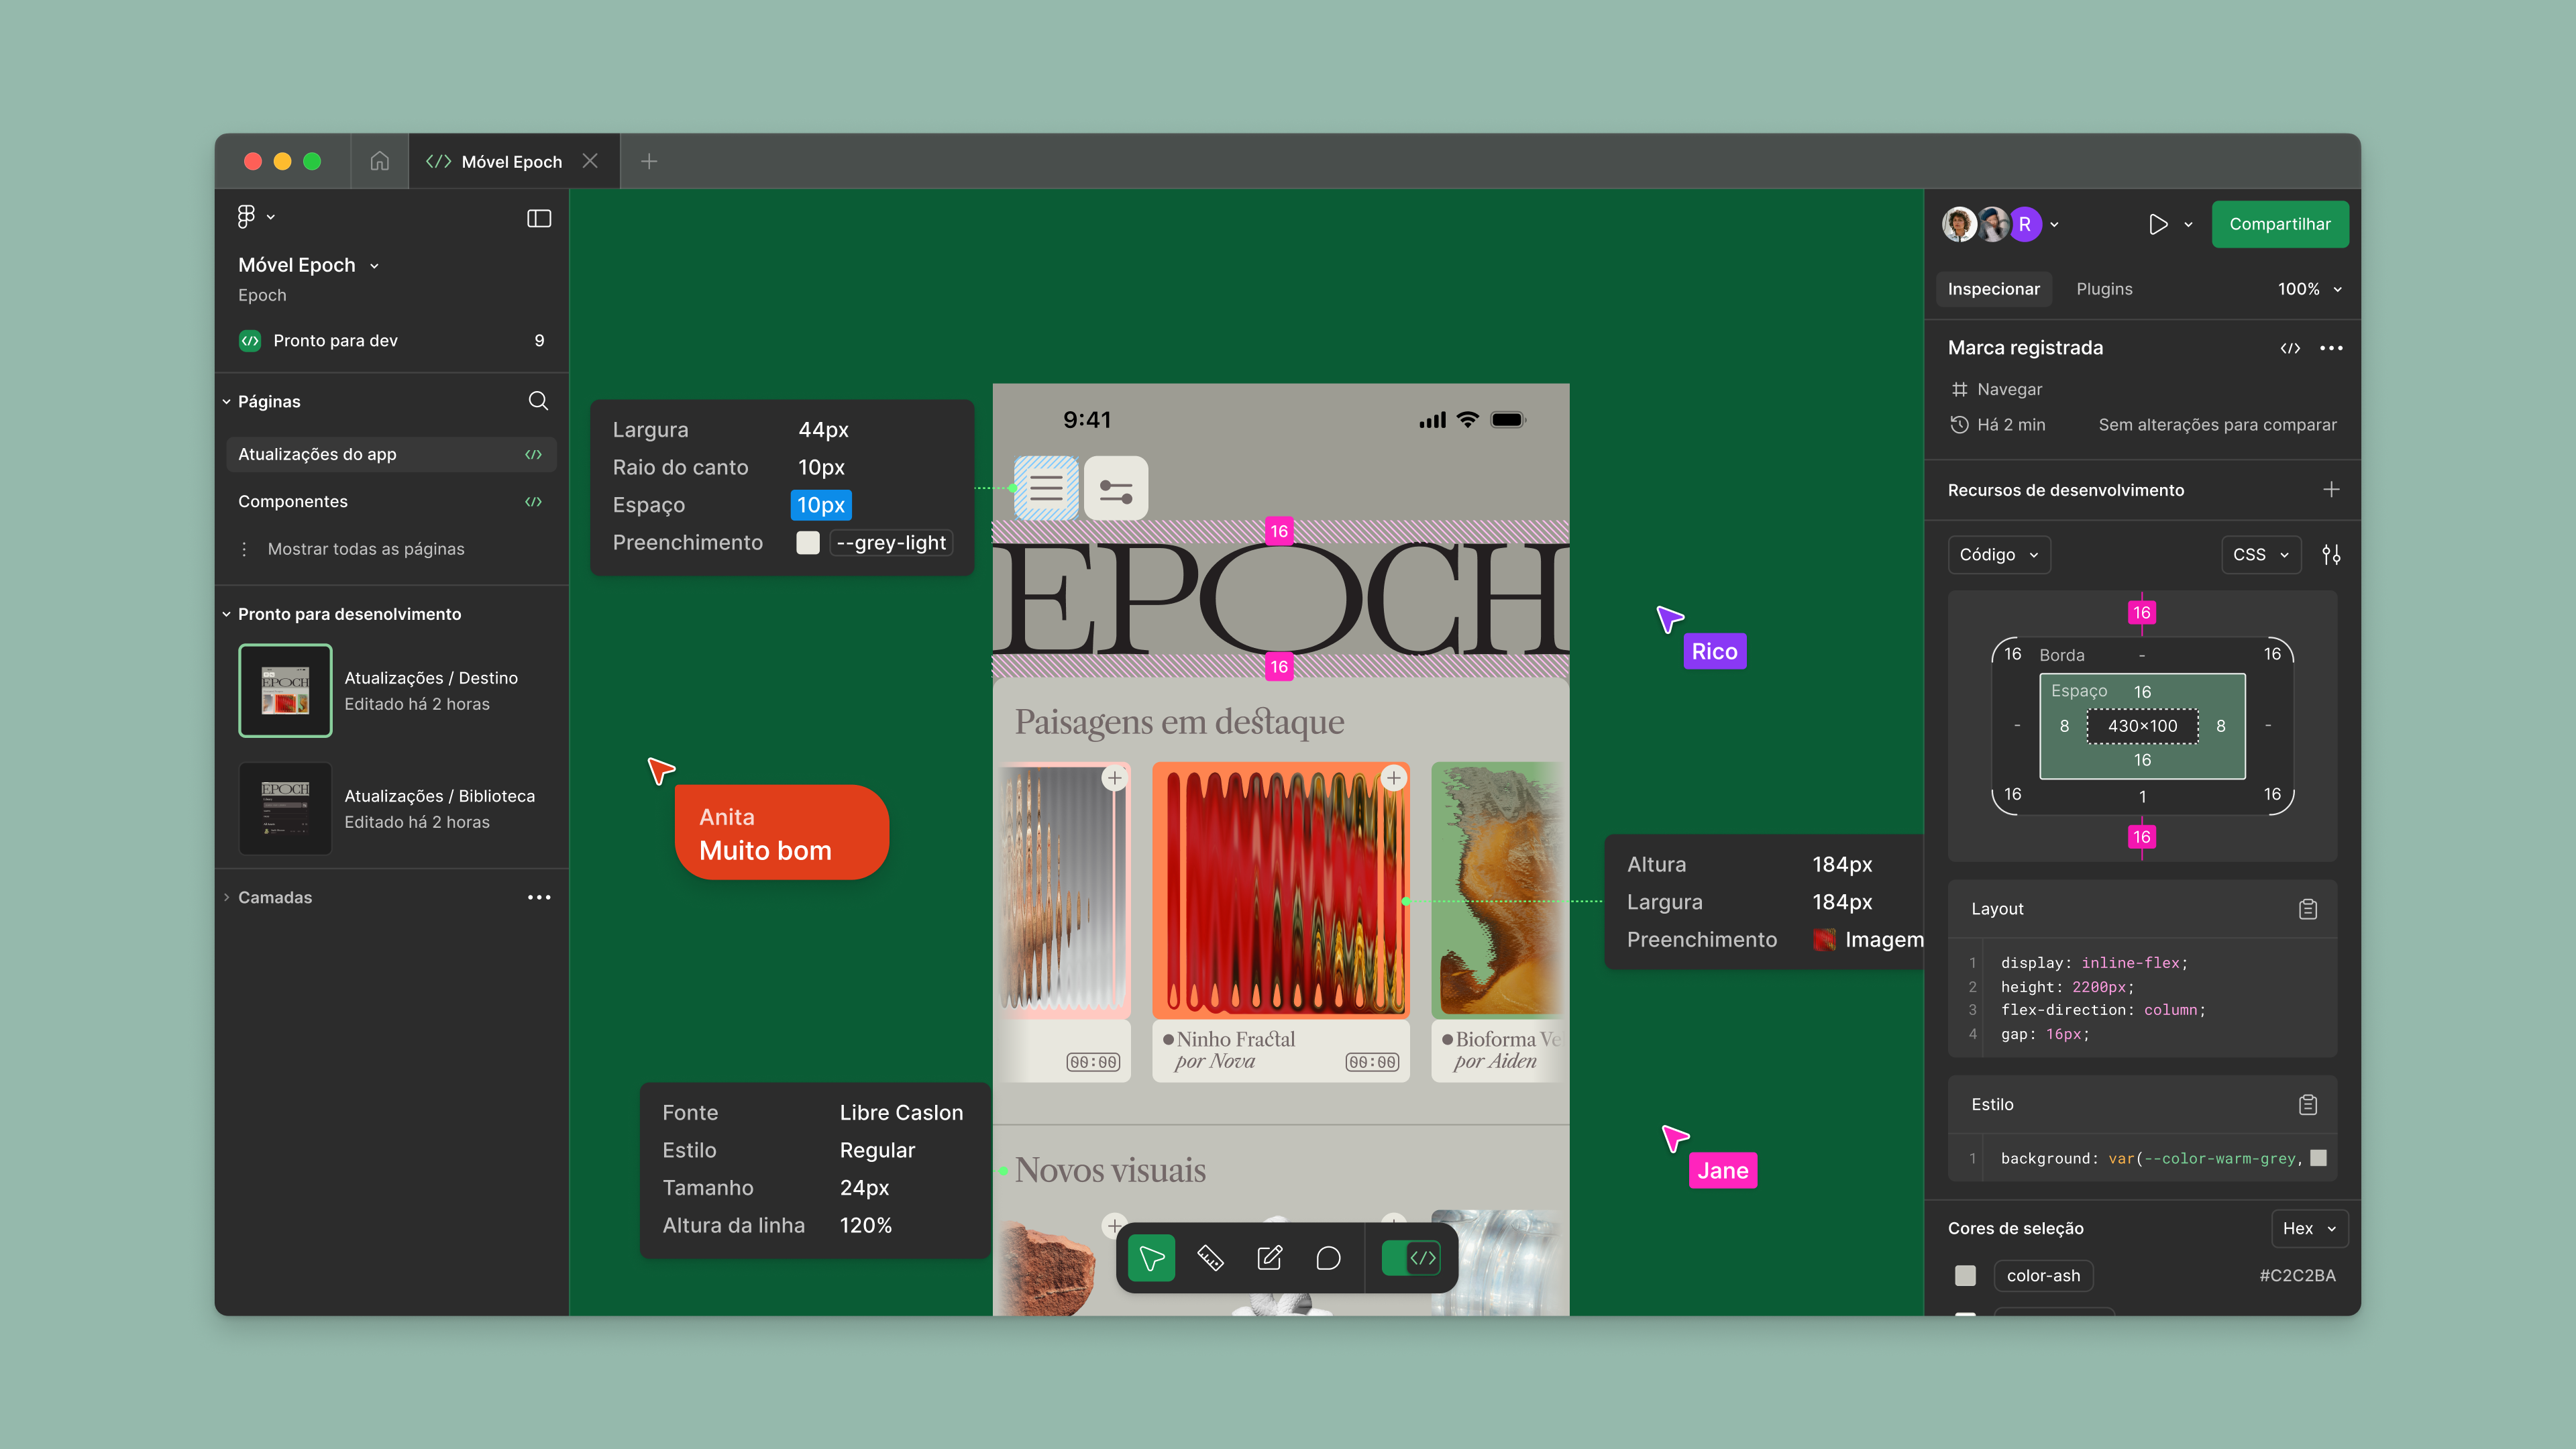Open code view icon beside Marca registrada
2576x1449 pixels.
2290,348
